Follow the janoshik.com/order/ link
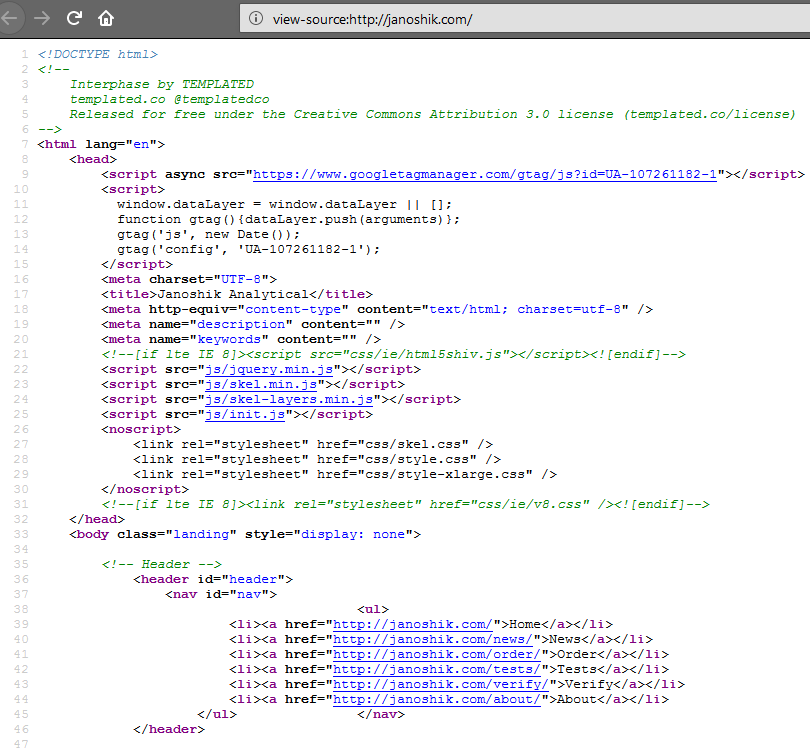Image resolution: width=810 pixels, height=751 pixels. (438, 654)
